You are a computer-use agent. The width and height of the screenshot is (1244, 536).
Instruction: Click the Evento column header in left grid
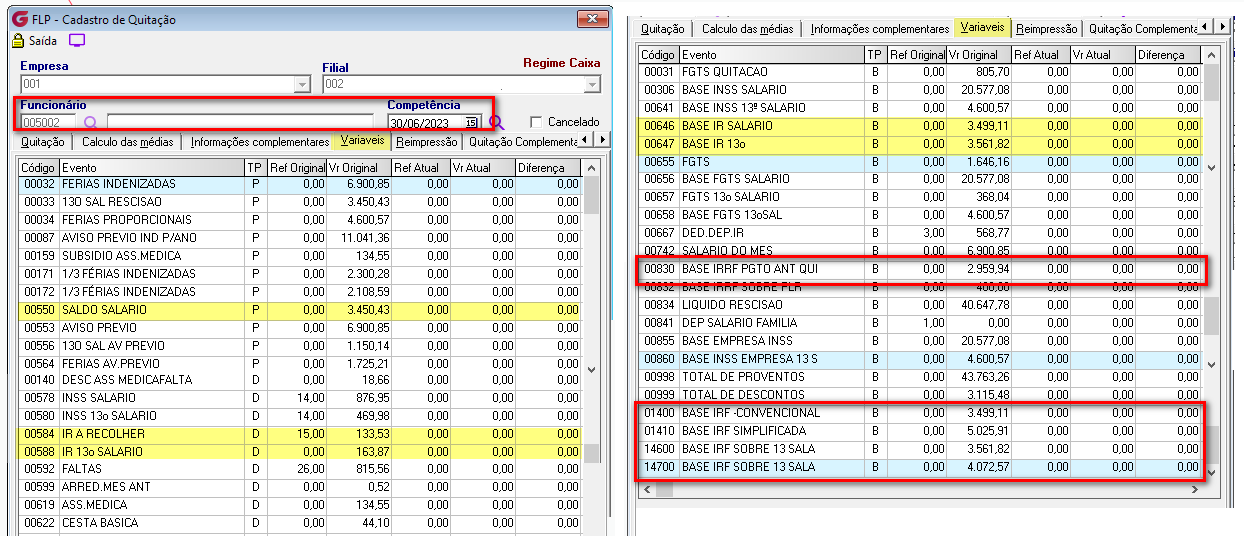pos(151,168)
